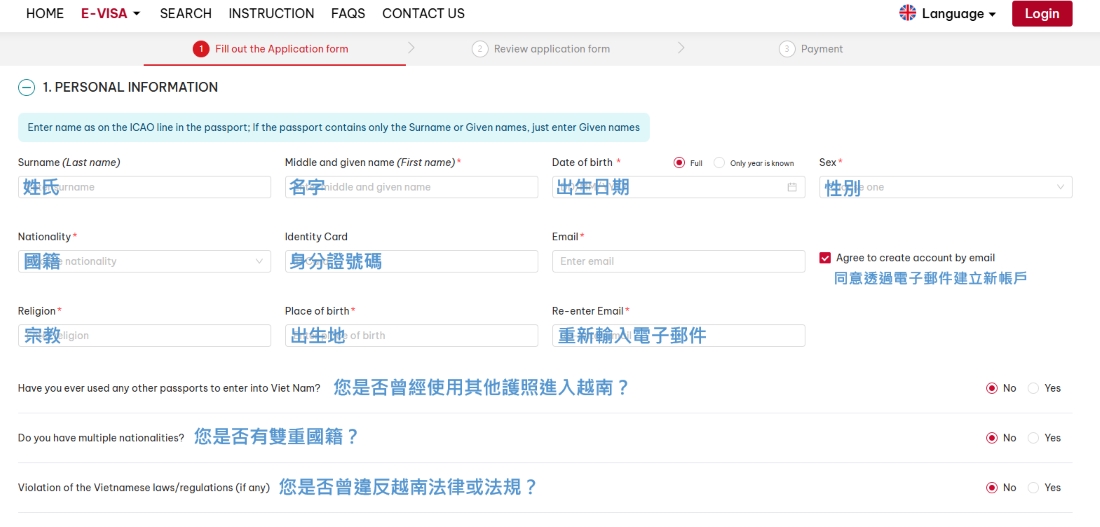Image resolution: width=1100 pixels, height=527 pixels.
Task: Choose Yes for multiple nationalities
Action: pos(1033,438)
